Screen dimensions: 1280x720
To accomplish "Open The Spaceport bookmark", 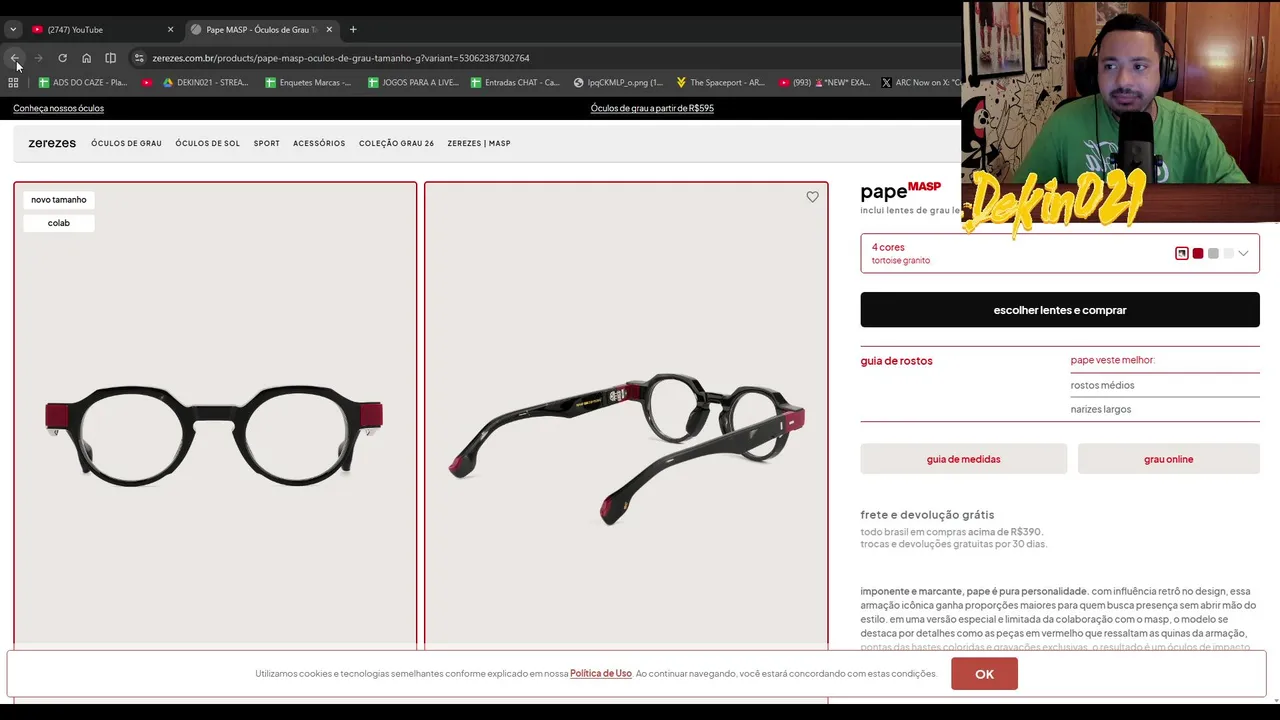I will pos(720,83).
